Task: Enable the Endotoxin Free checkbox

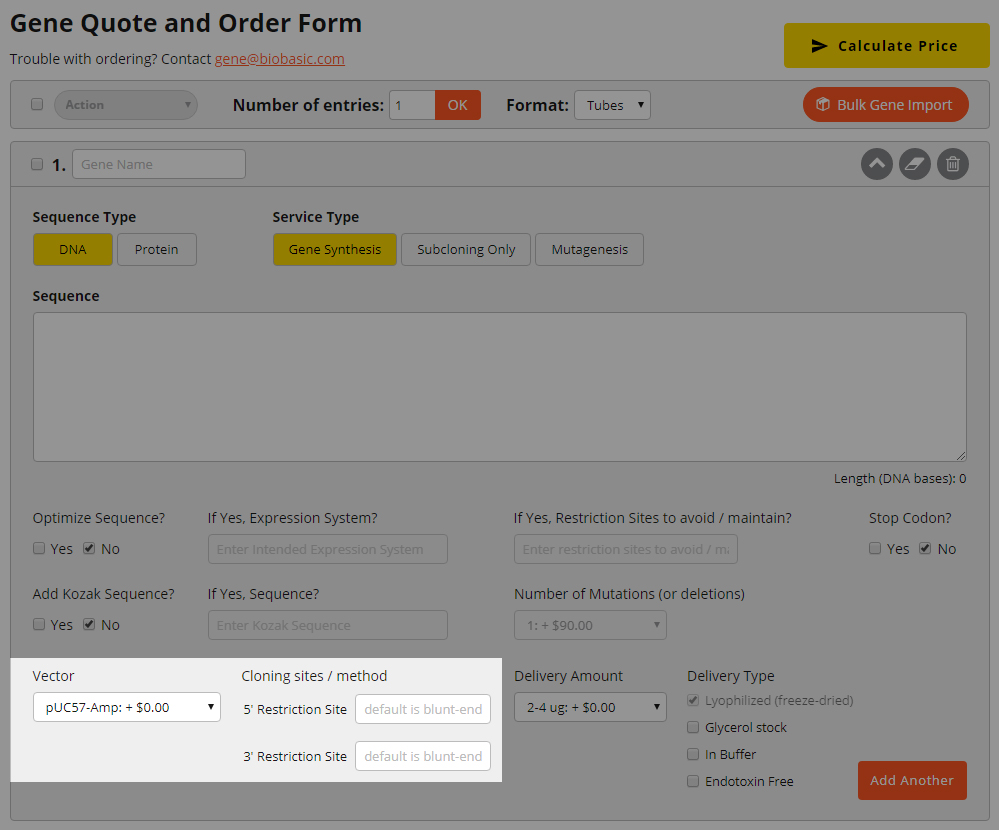Action: (693, 781)
